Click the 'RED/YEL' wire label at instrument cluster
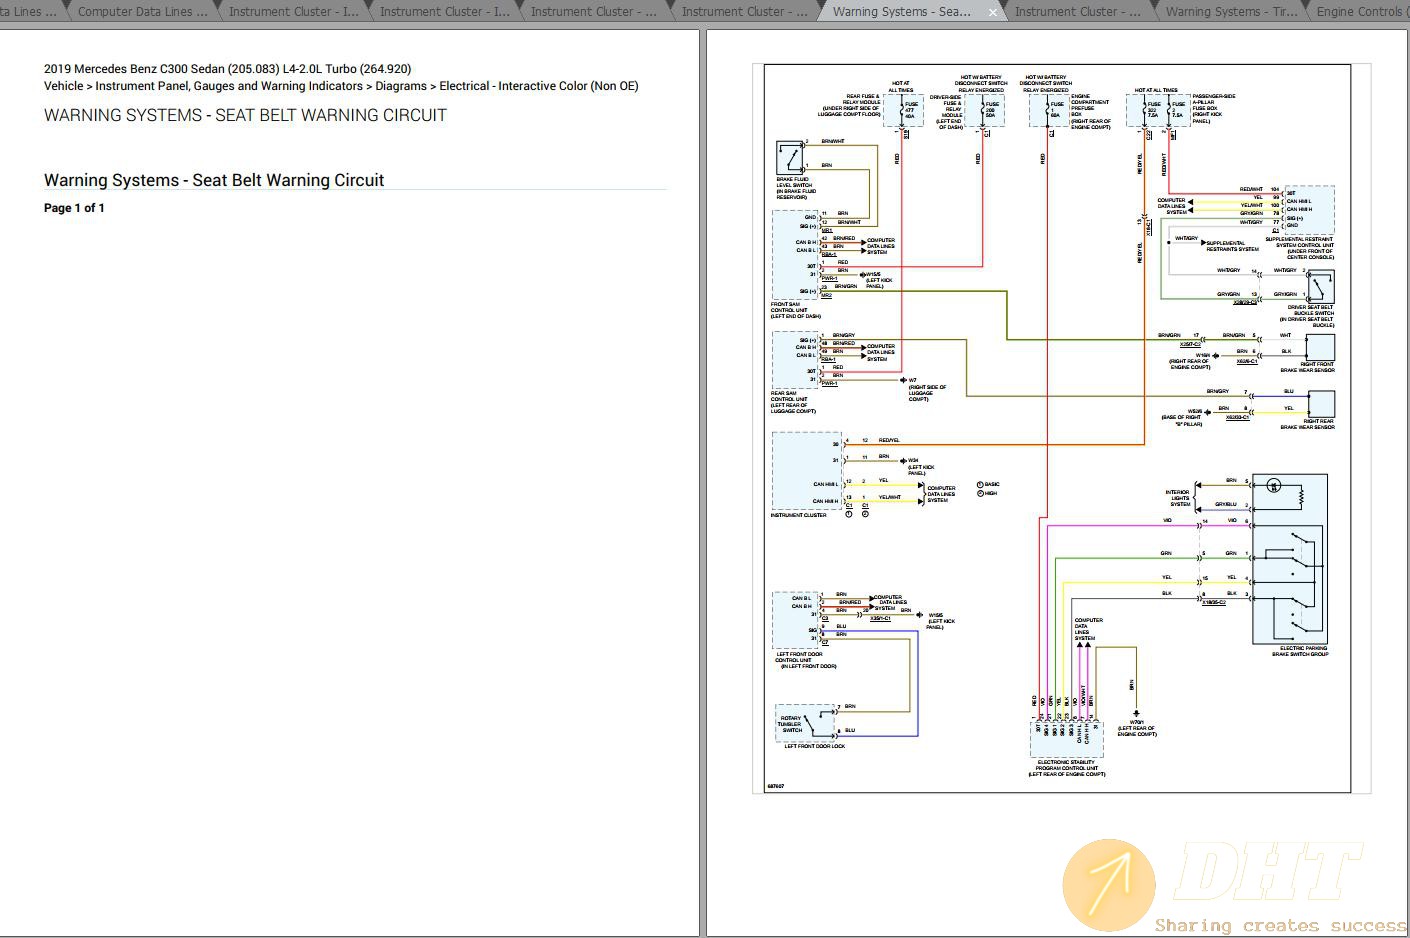 pos(889,440)
